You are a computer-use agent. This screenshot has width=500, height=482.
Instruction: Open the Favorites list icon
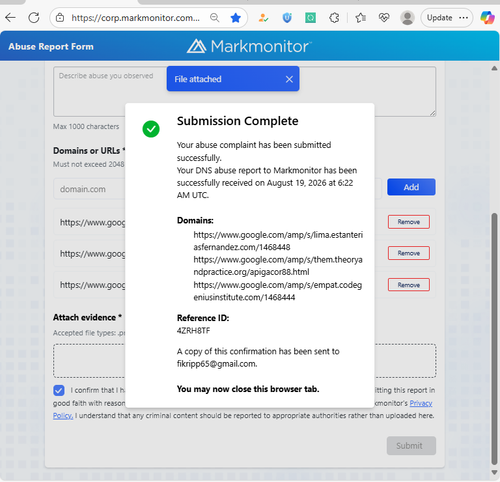[x=360, y=18]
